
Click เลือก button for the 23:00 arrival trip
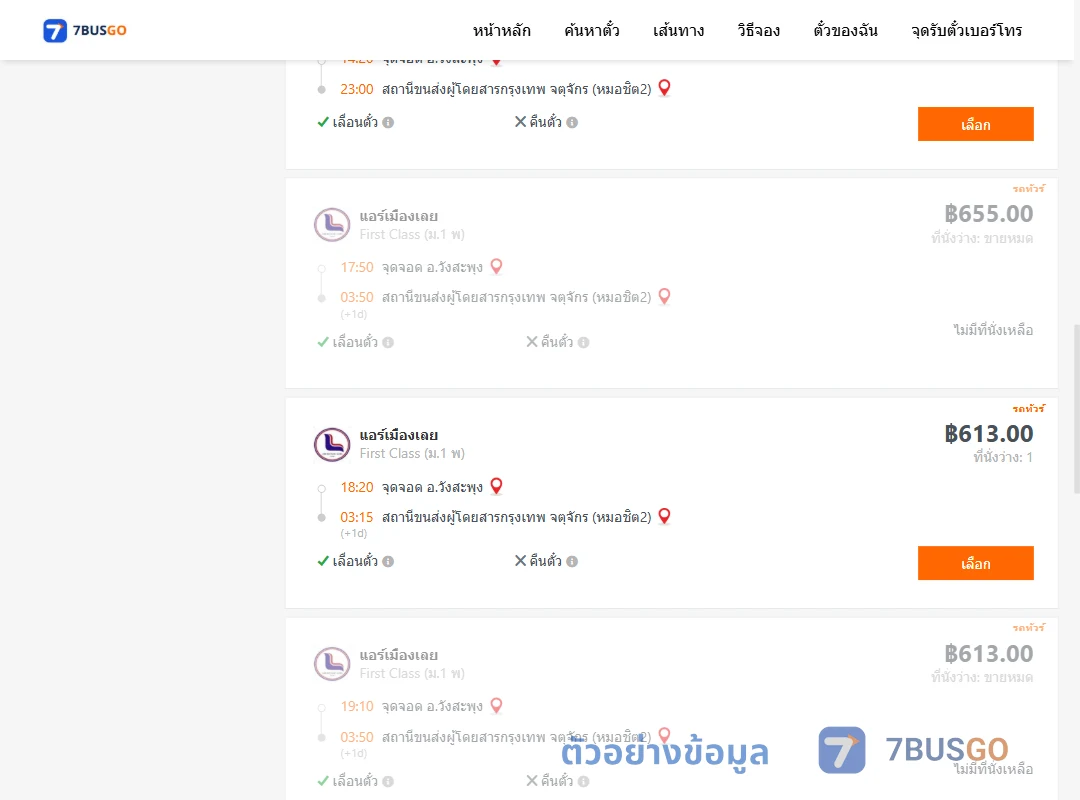975,124
